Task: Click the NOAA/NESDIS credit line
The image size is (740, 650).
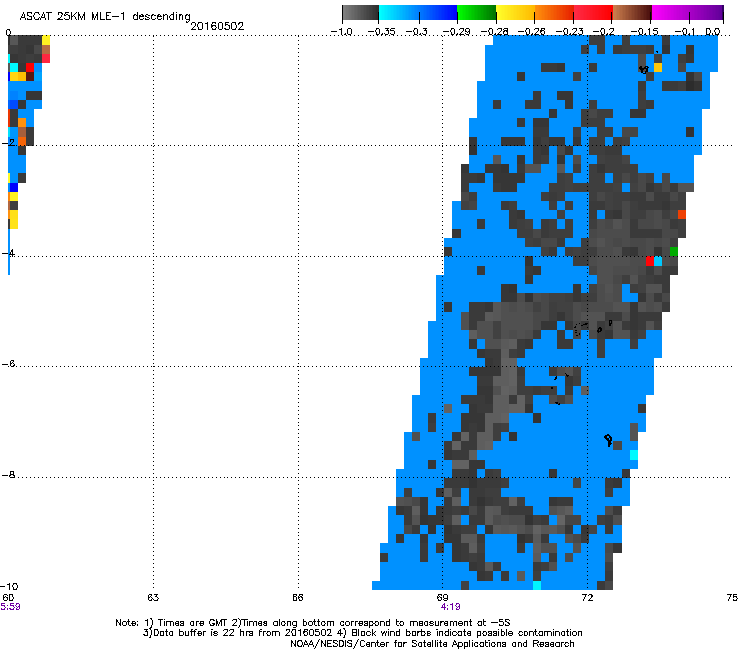Action: click(x=432, y=644)
